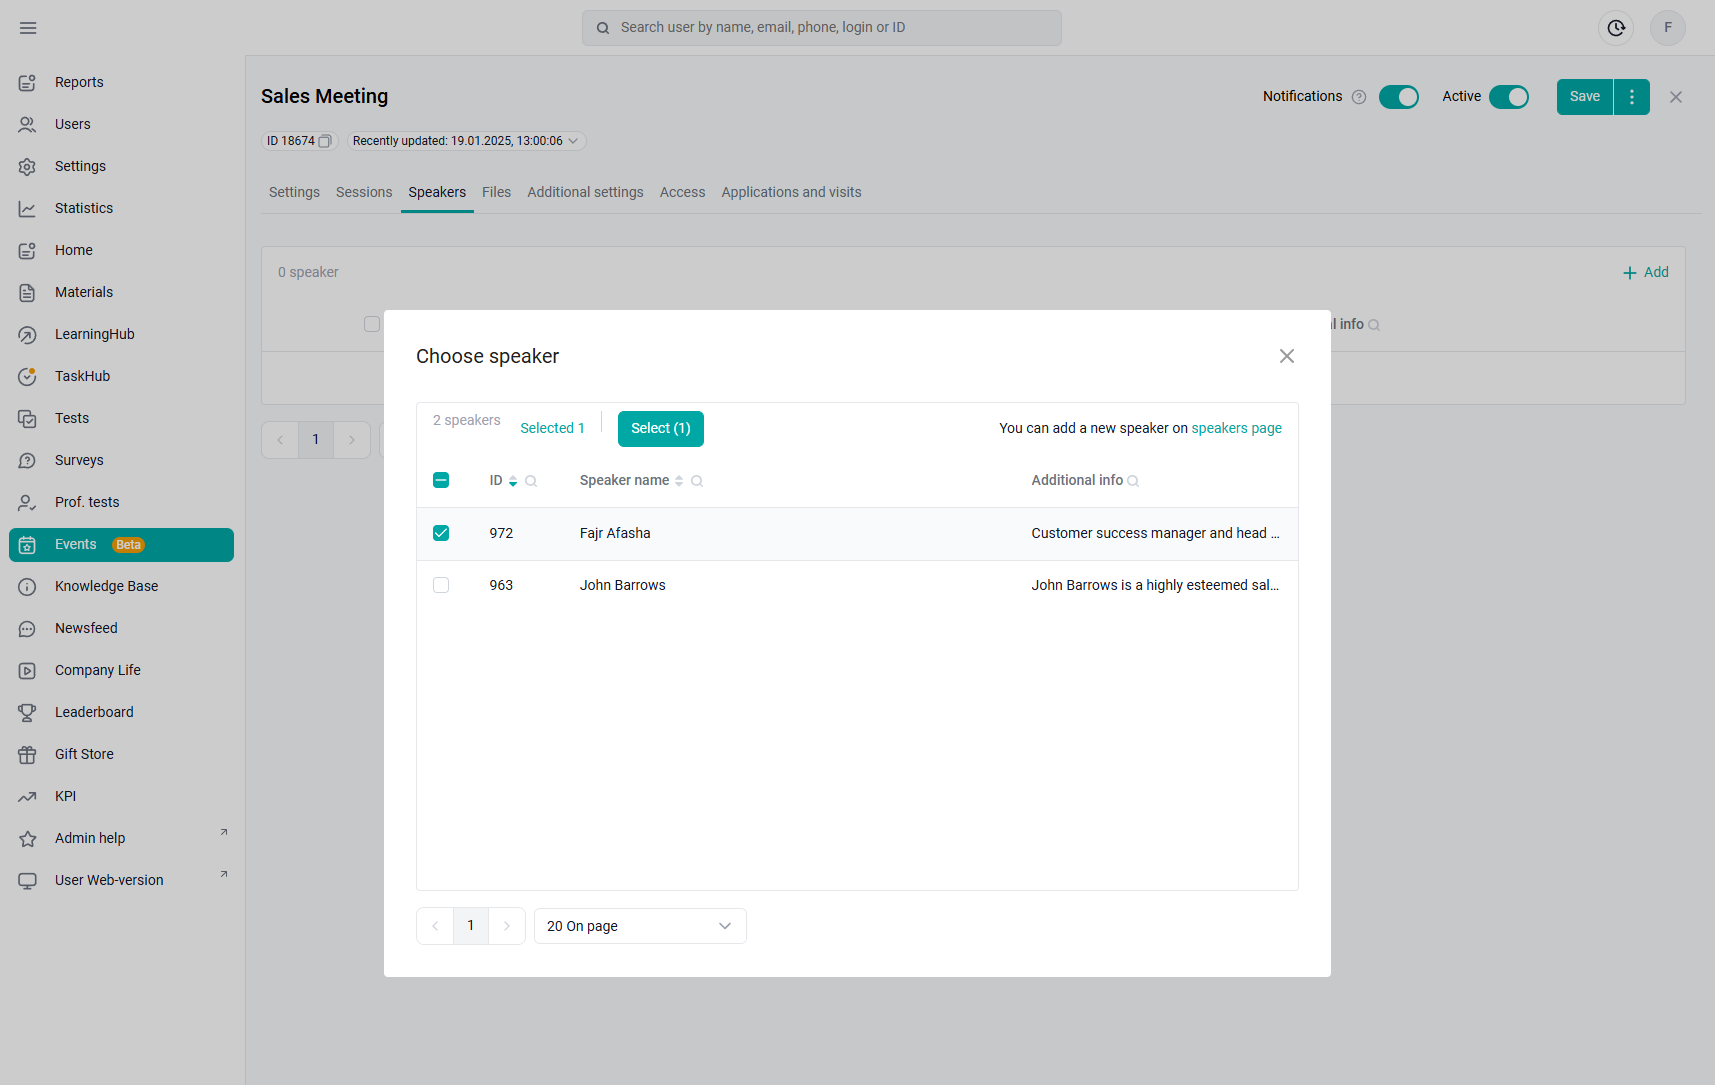Image resolution: width=1715 pixels, height=1085 pixels.
Task: Click the Admin help star icon
Action: 28,839
